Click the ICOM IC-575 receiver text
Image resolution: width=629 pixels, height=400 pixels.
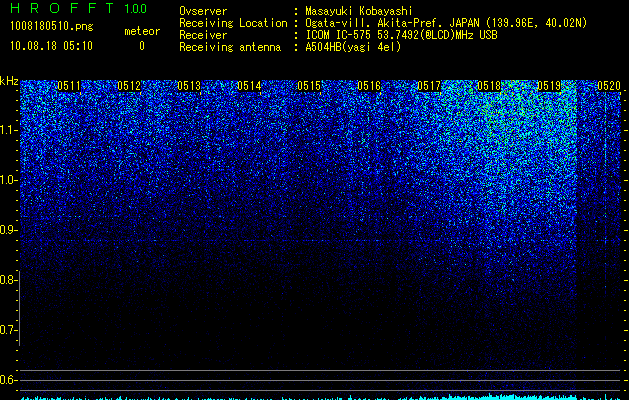(401, 35)
